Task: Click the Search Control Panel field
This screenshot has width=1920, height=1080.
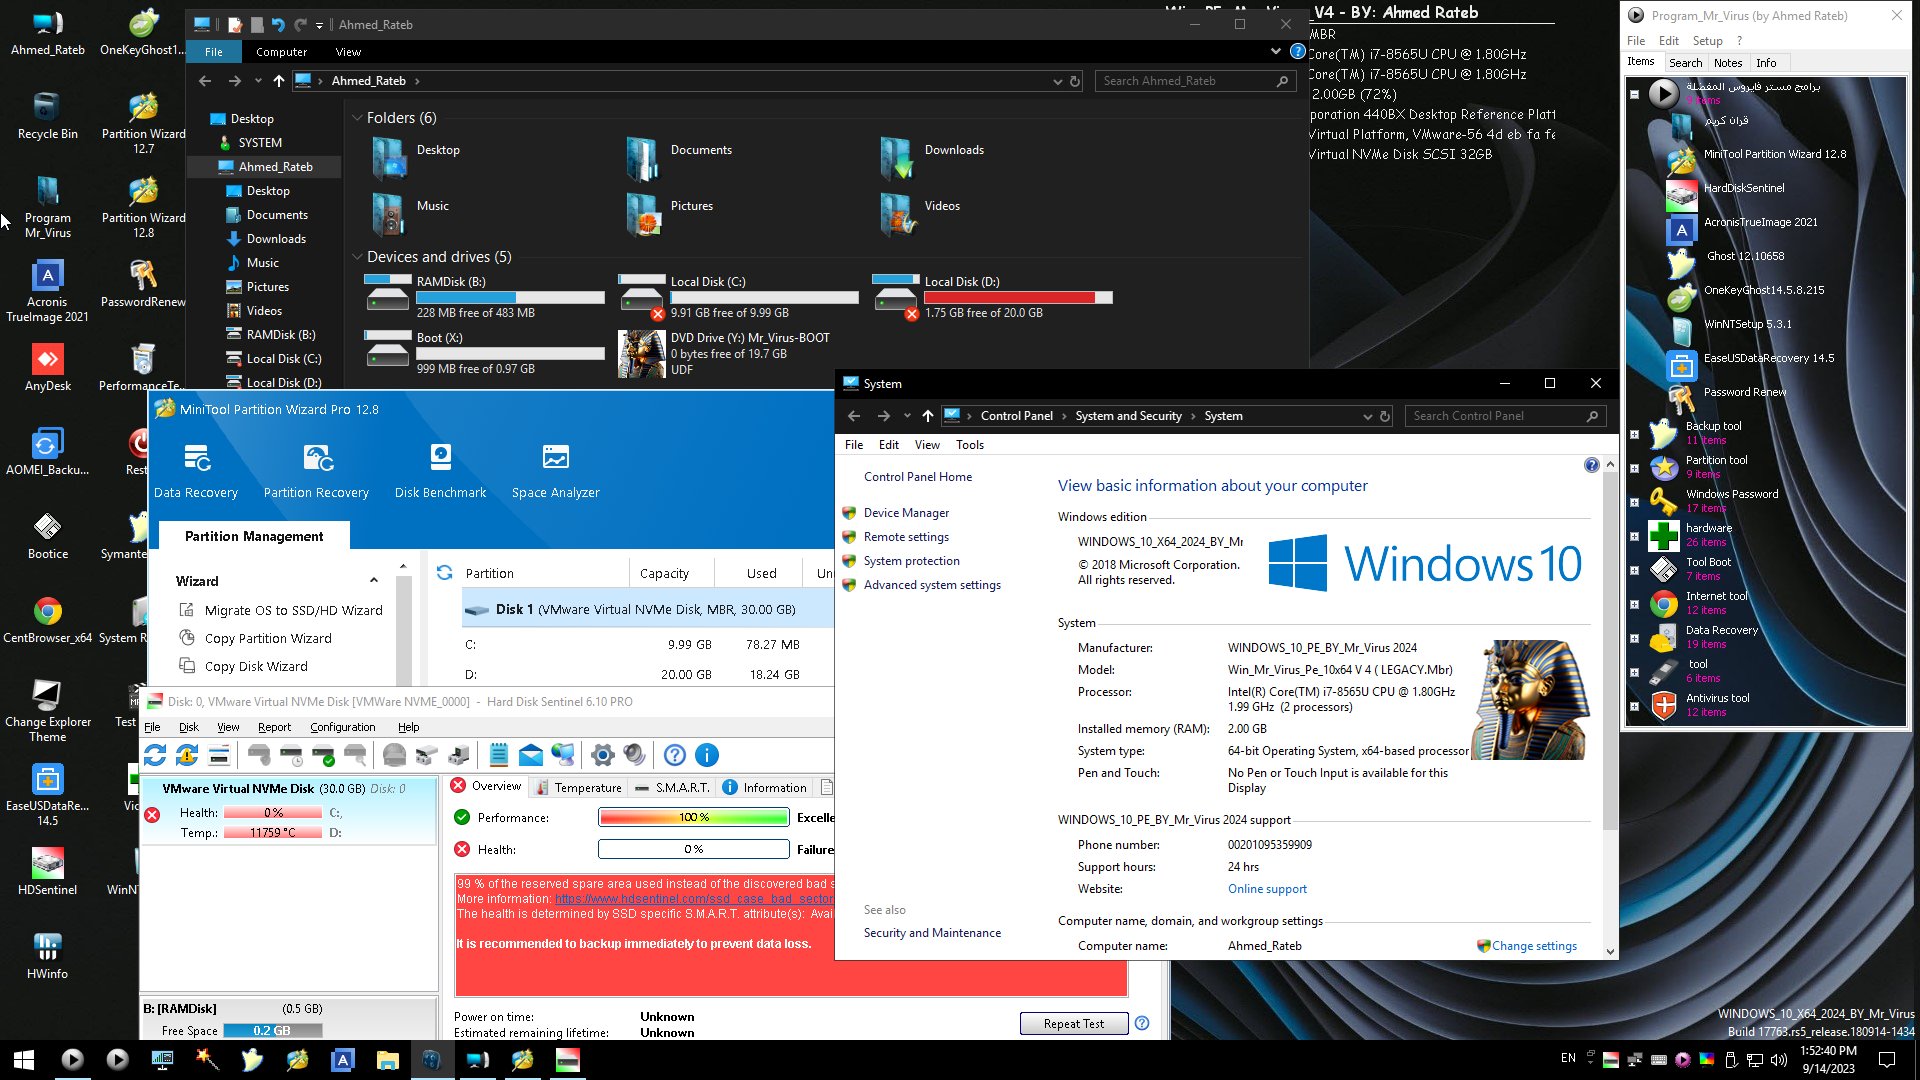Action: [x=1505, y=416]
